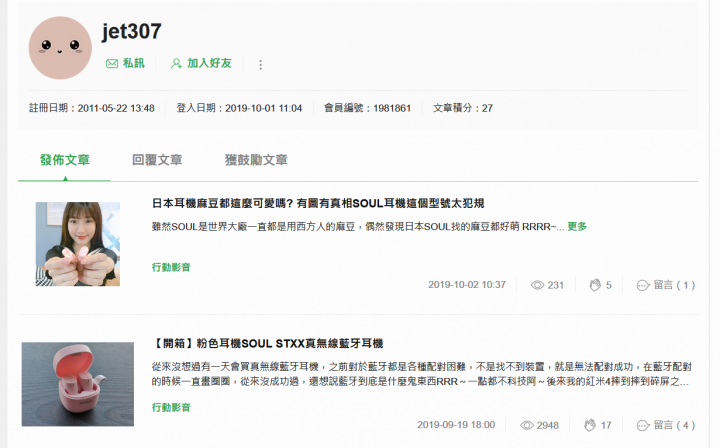This screenshot has height=448, width=720.
Task: Click the envelope icon next to 私訊
Action: (x=112, y=63)
